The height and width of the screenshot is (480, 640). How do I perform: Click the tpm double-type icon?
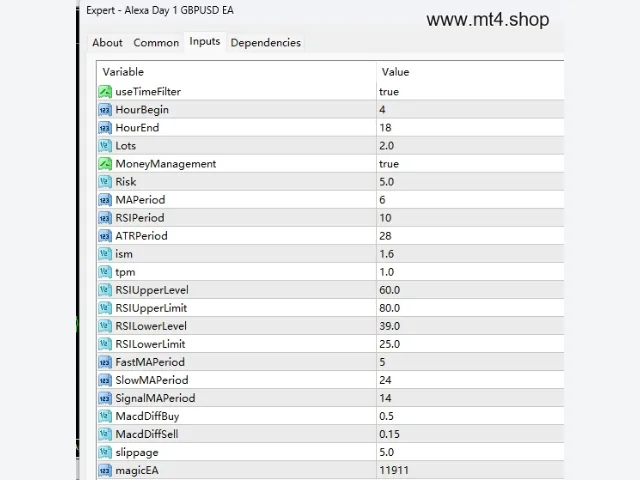(105, 272)
